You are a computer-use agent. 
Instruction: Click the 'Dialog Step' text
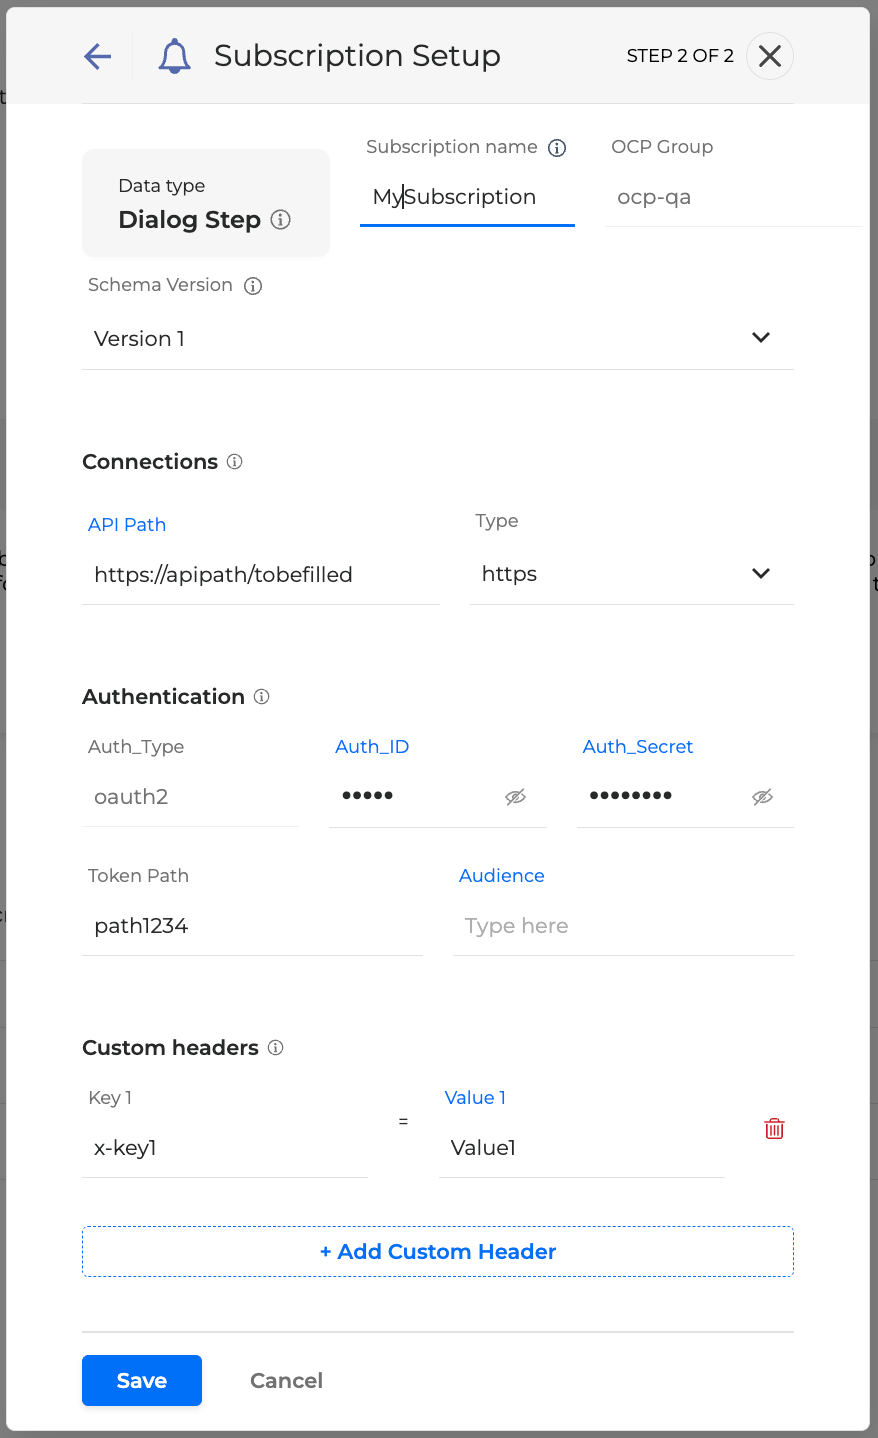coord(190,220)
